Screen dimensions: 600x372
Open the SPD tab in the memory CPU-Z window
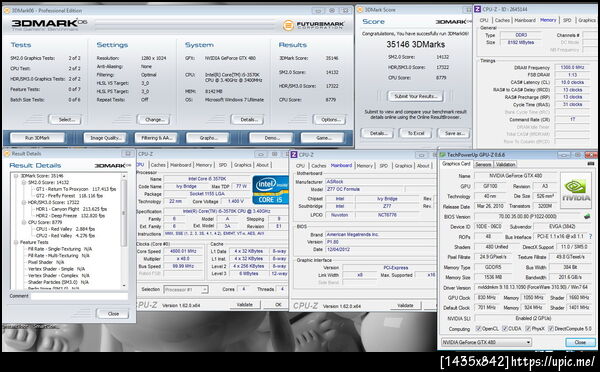coord(567,20)
